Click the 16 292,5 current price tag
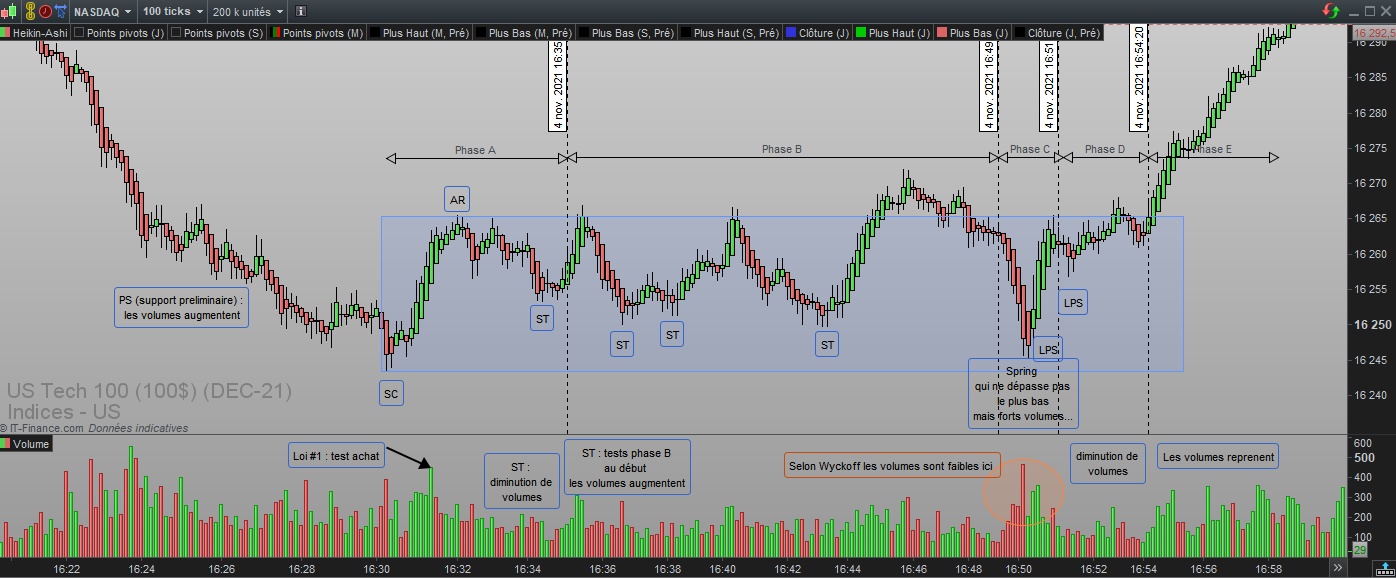This screenshot has height=578, width=1396. [x=1374, y=33]
